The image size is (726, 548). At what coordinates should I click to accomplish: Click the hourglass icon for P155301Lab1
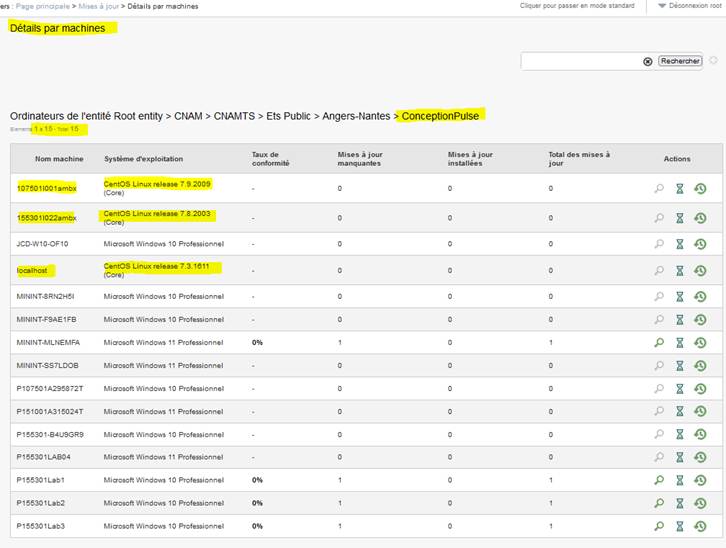point(679,480)
